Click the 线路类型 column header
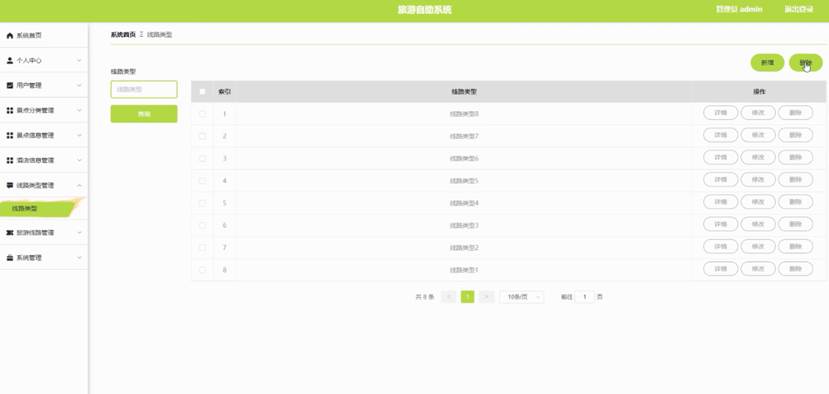This screenshot has height=394, width=829. (464, 91)
